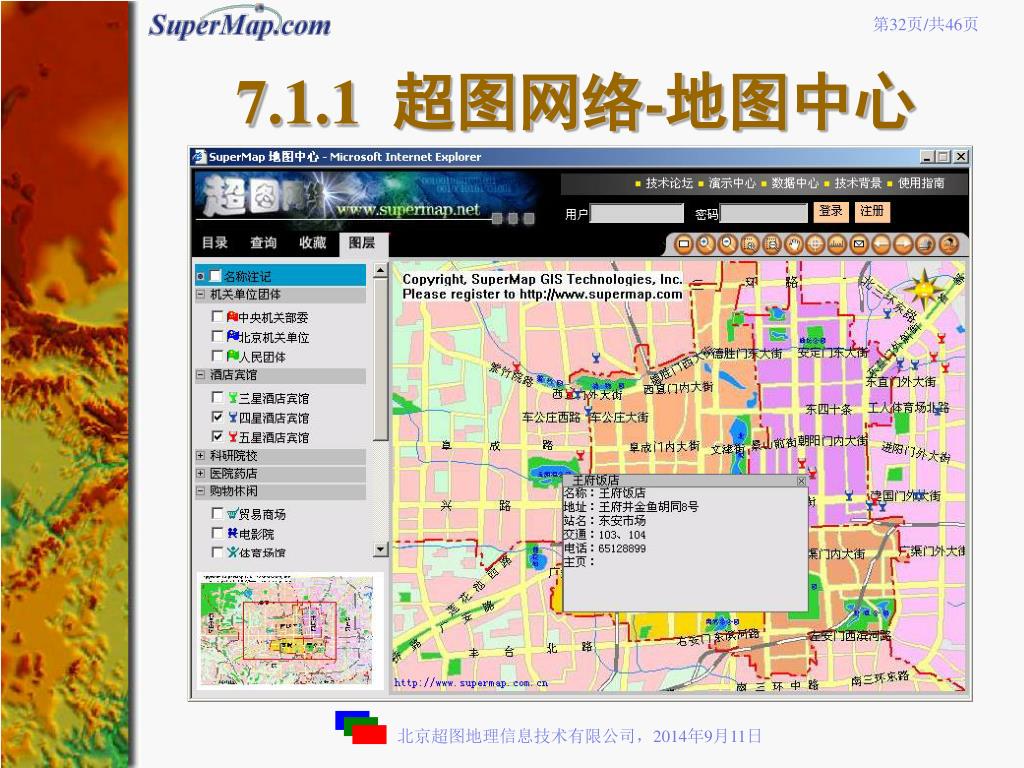1024x768 pixels.
Task: Open the 使用指南 link
Action: click(x=921, y=184)
